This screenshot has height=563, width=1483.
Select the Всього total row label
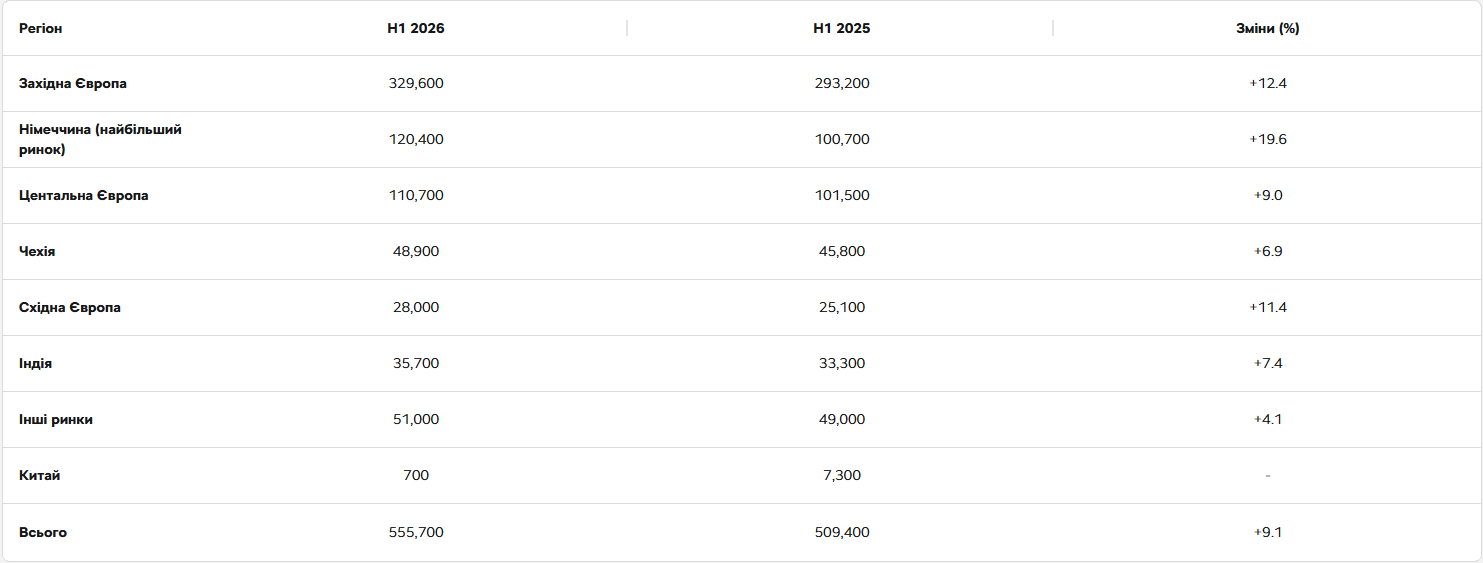(x=43, y=532)
